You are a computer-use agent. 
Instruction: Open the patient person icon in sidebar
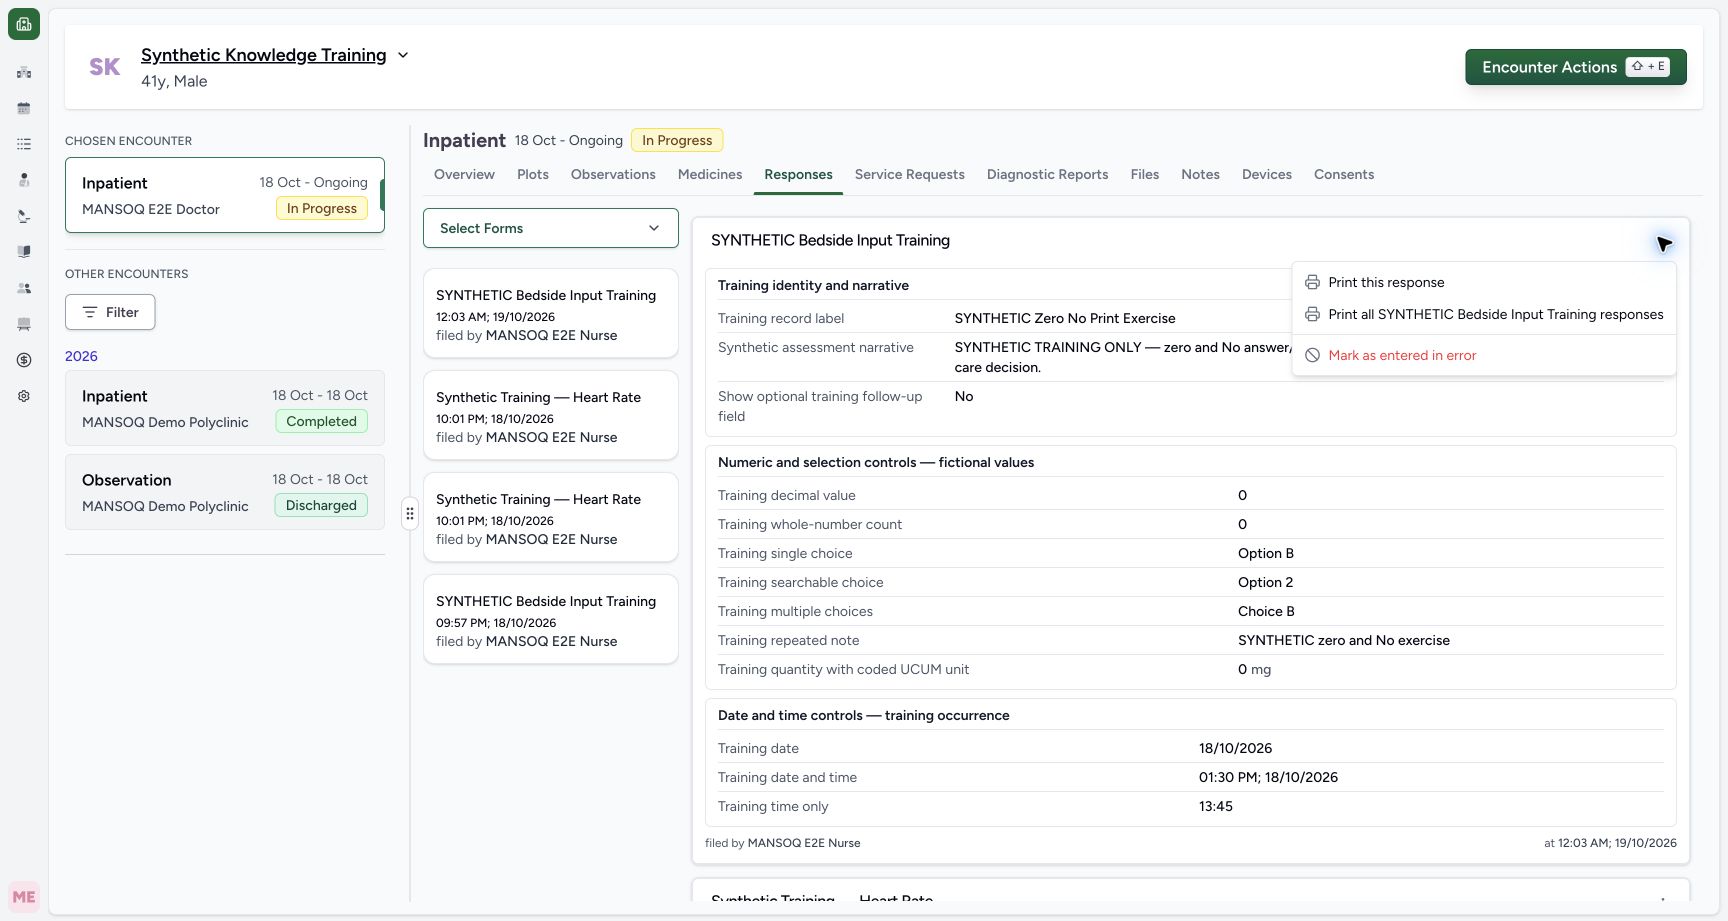click(x=24, y=180)
